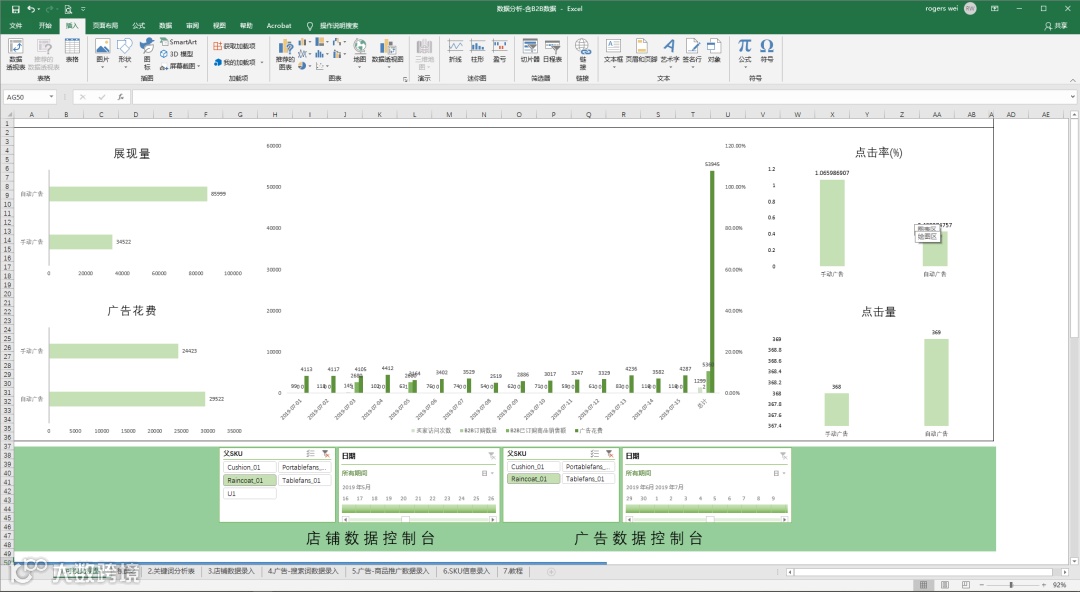
Task: Insert a line sparkline (折线)
Action: (455, 51)
